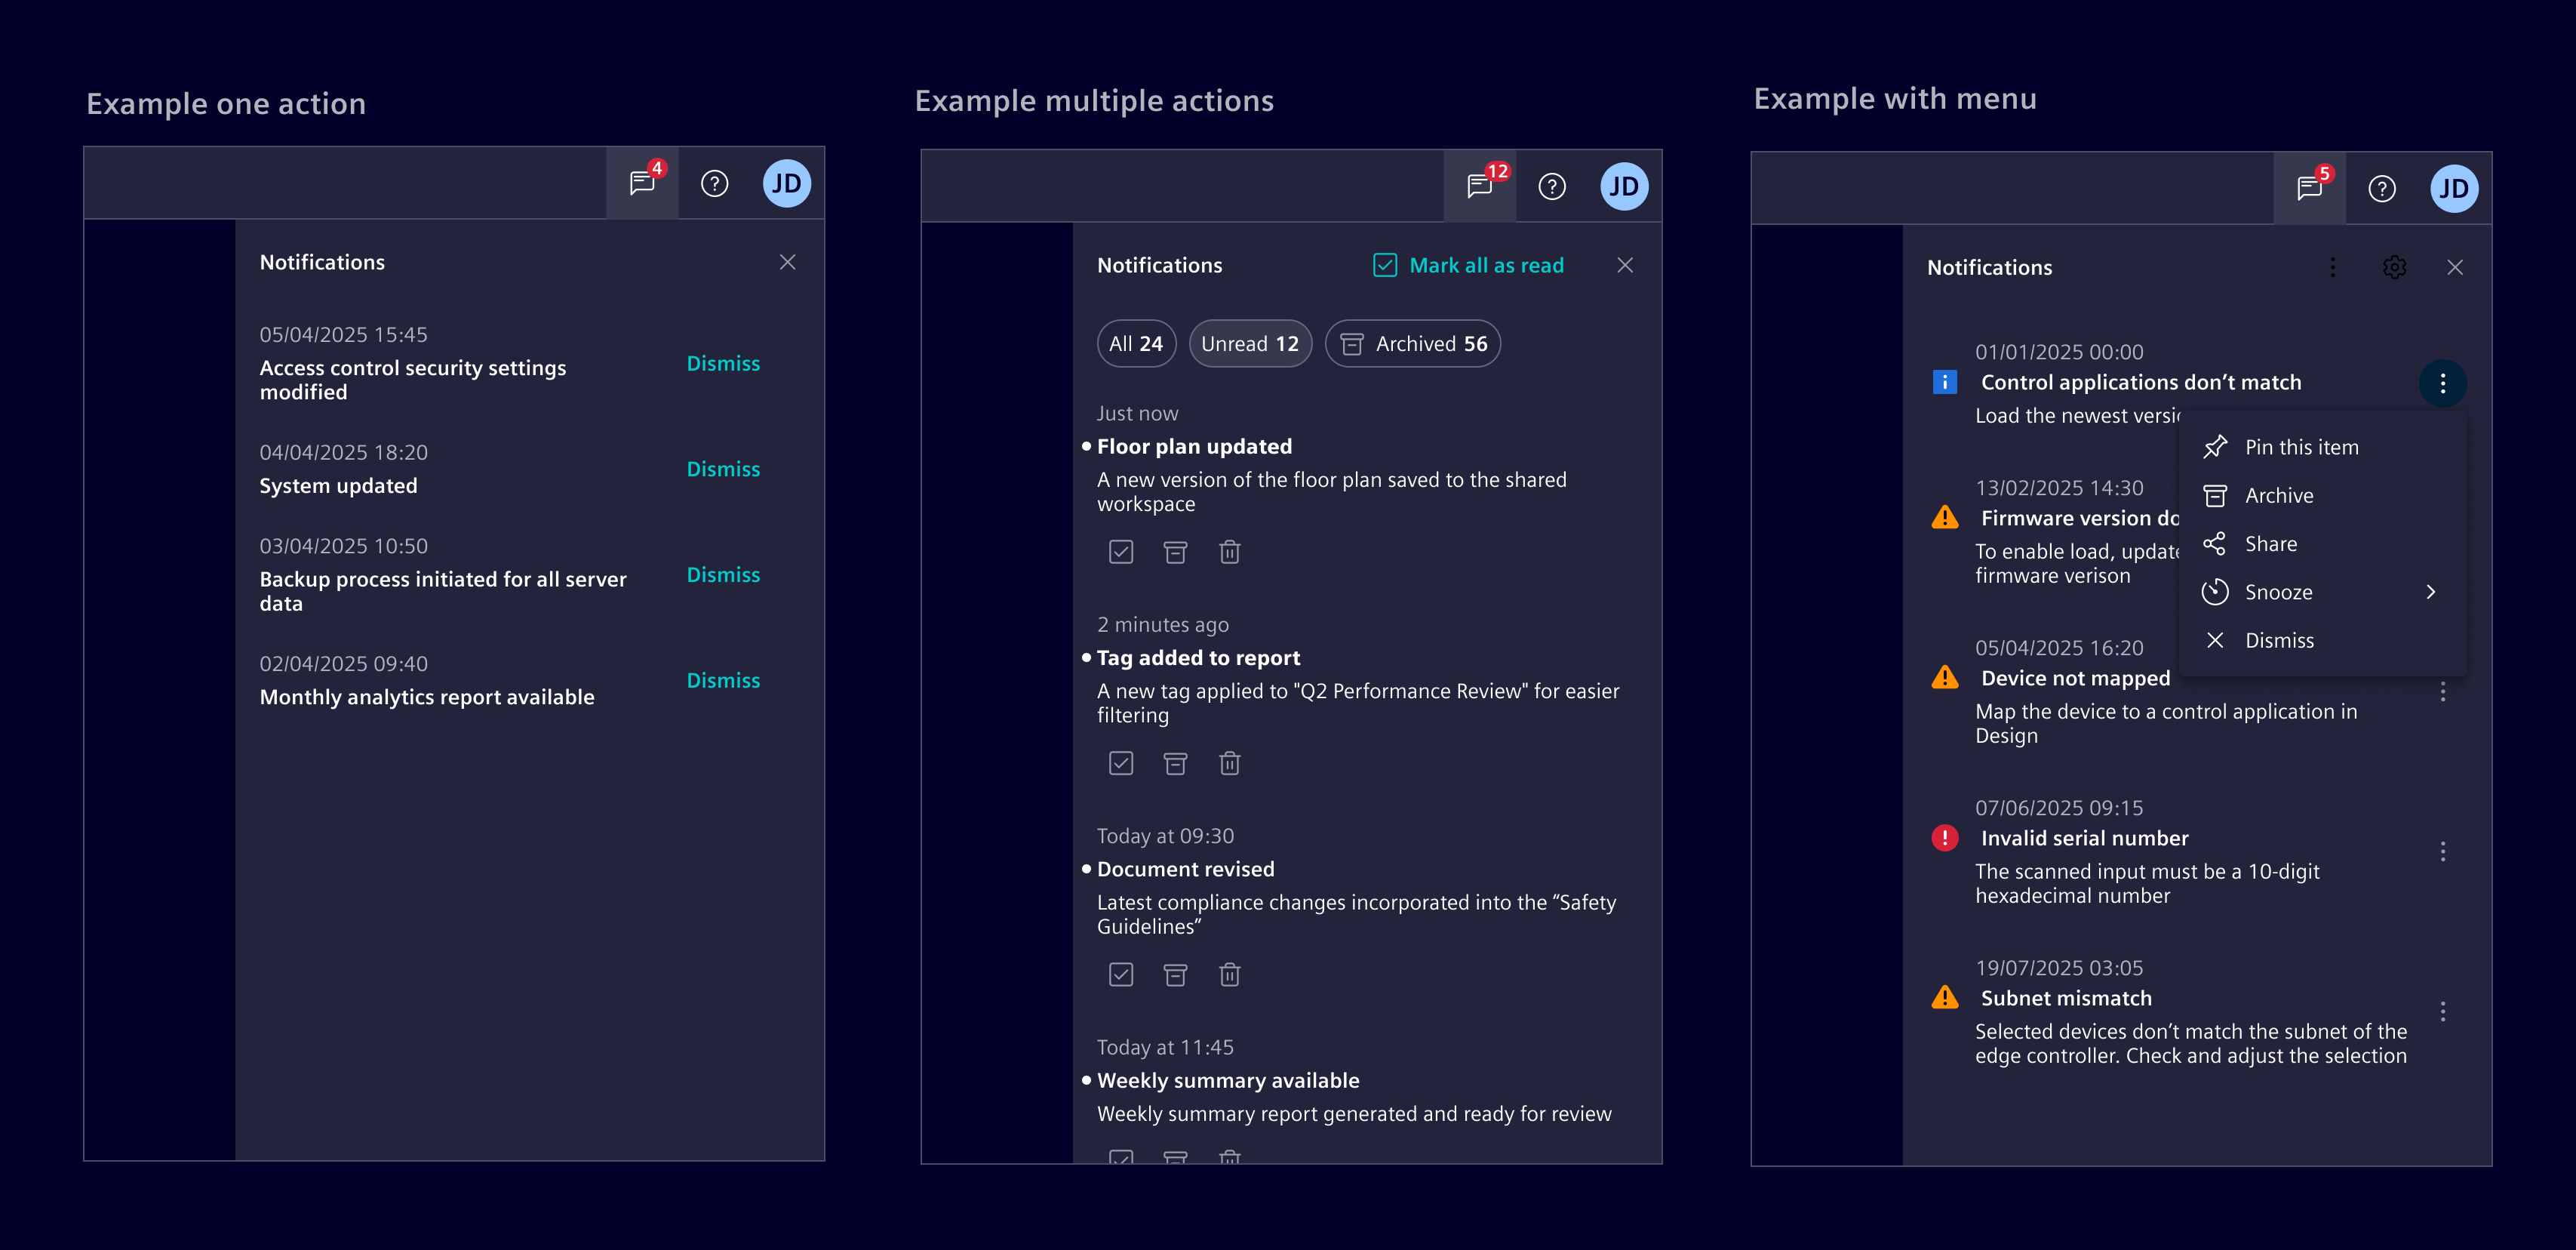The image size is (2576, 1250).
Task: Open overflow menu in Notifications header
Action: tap(2333, 267)
